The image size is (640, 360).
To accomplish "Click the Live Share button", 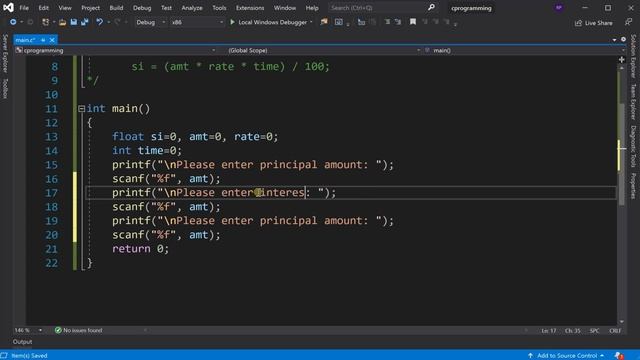I will (x=593, y=23).
